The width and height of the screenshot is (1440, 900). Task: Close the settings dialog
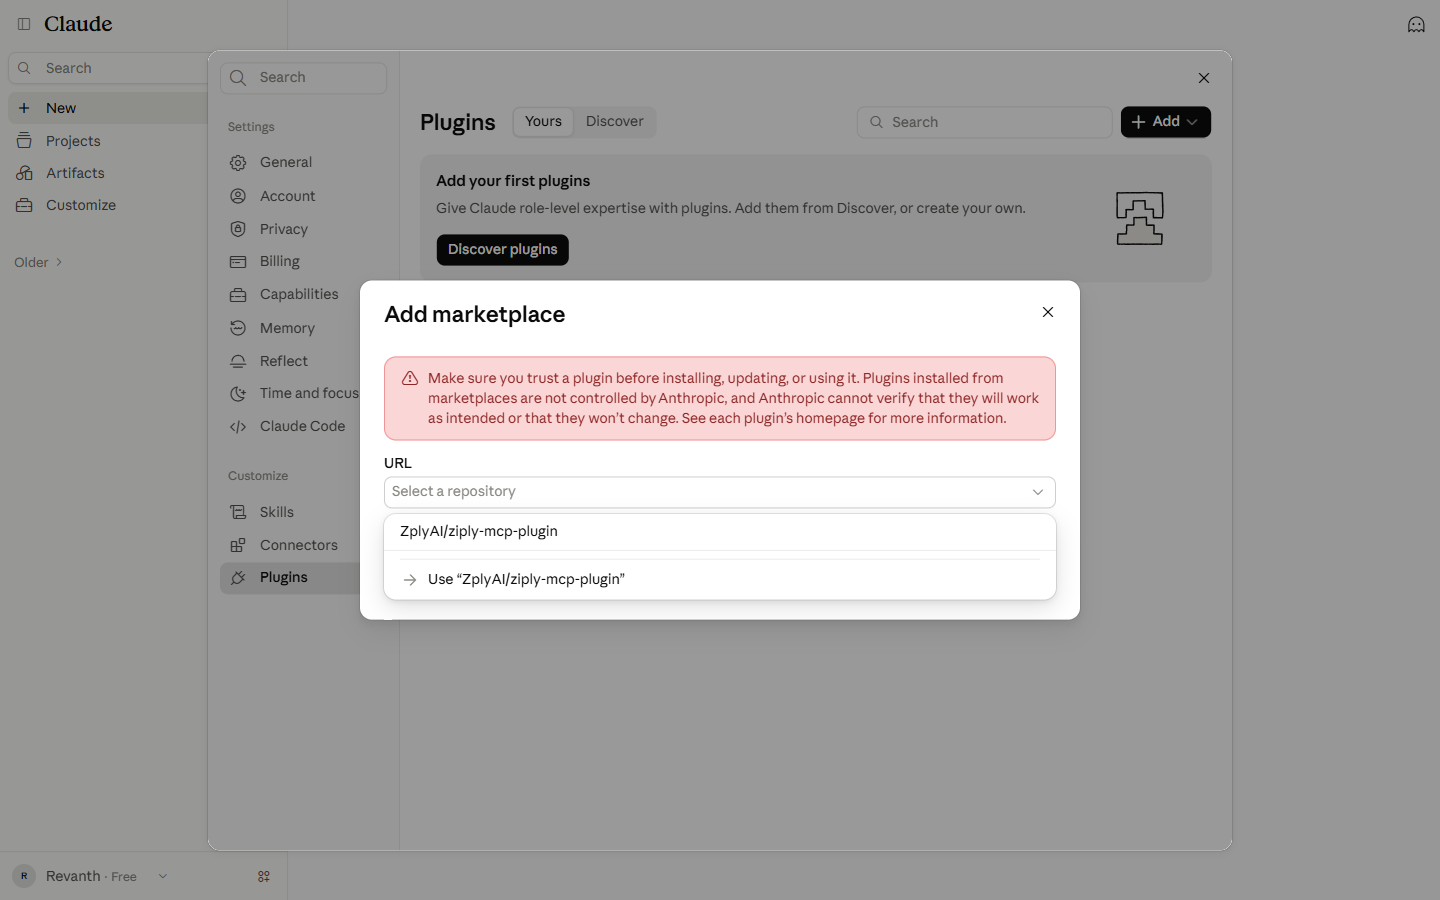[x=1204, y=78]
